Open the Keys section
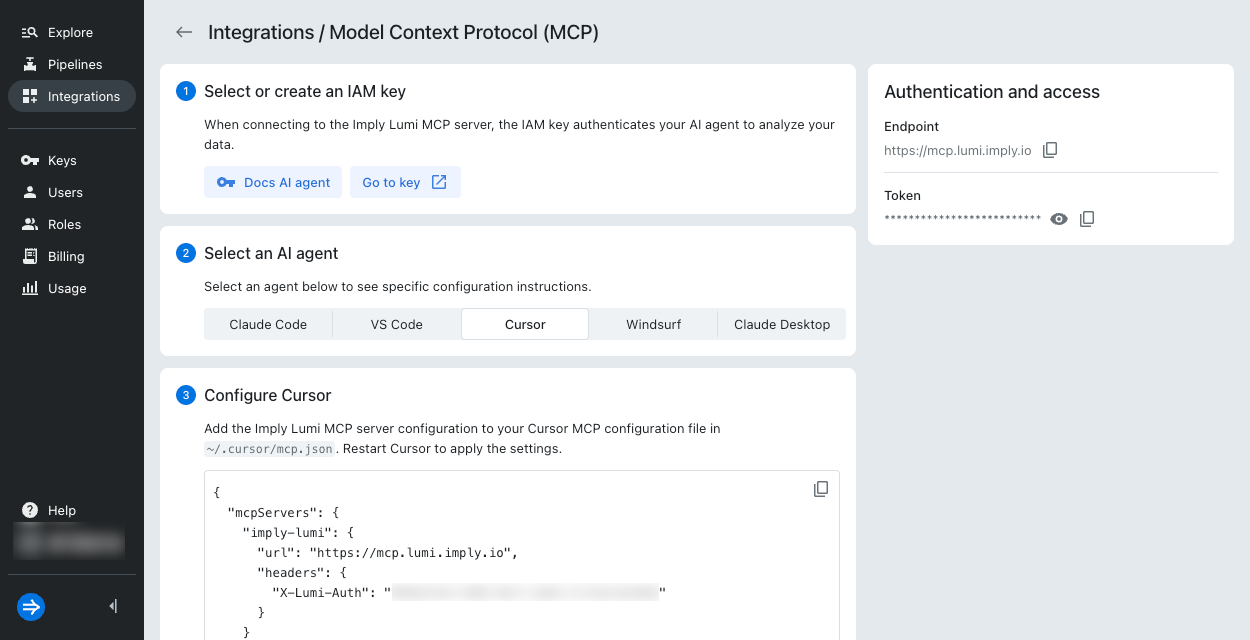The height and width of the screenshot is (640, 1250). (x=62, y=160)
